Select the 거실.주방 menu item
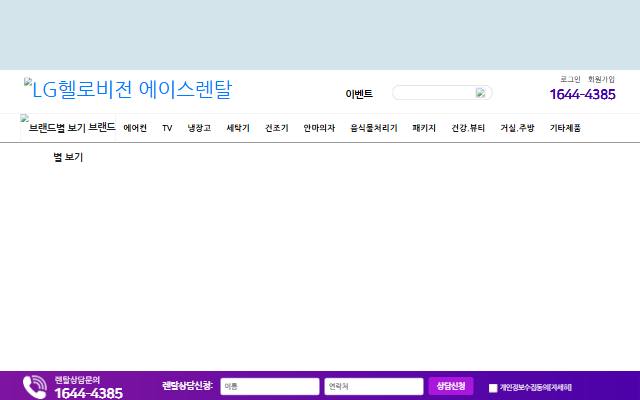This screenshot has height=400, width=640. [x=517, y=128]
